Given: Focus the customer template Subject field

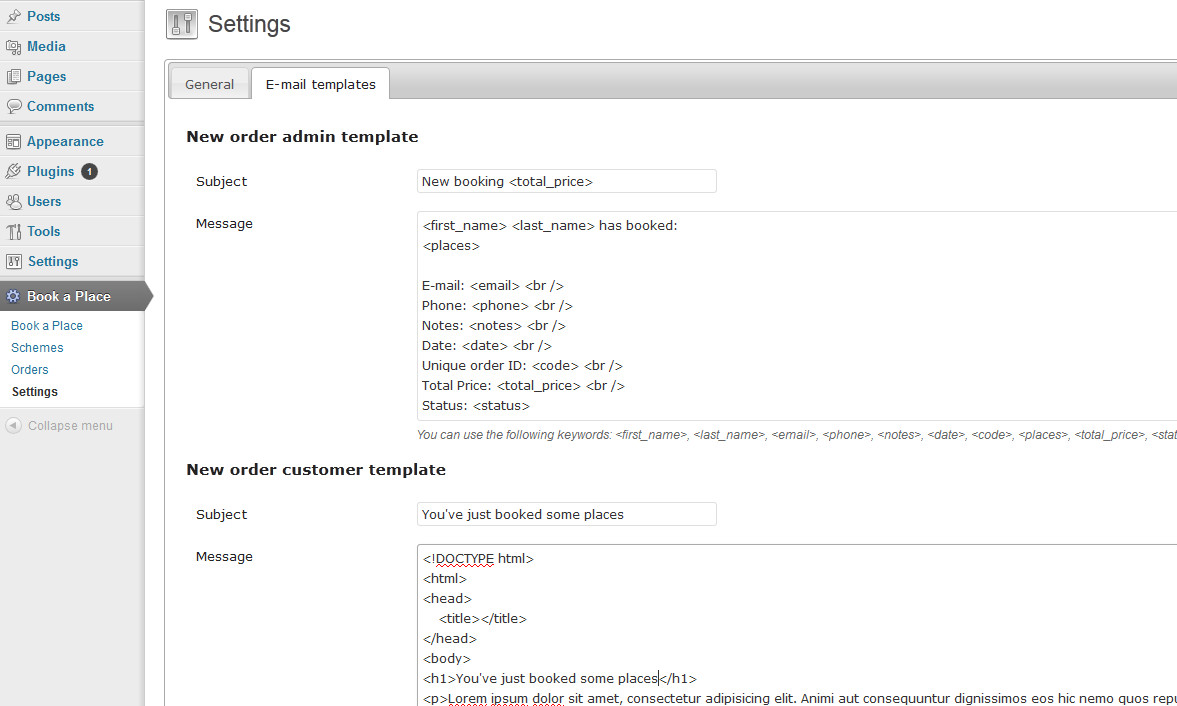Looking at the screenshot, I should tap(567, 514).
